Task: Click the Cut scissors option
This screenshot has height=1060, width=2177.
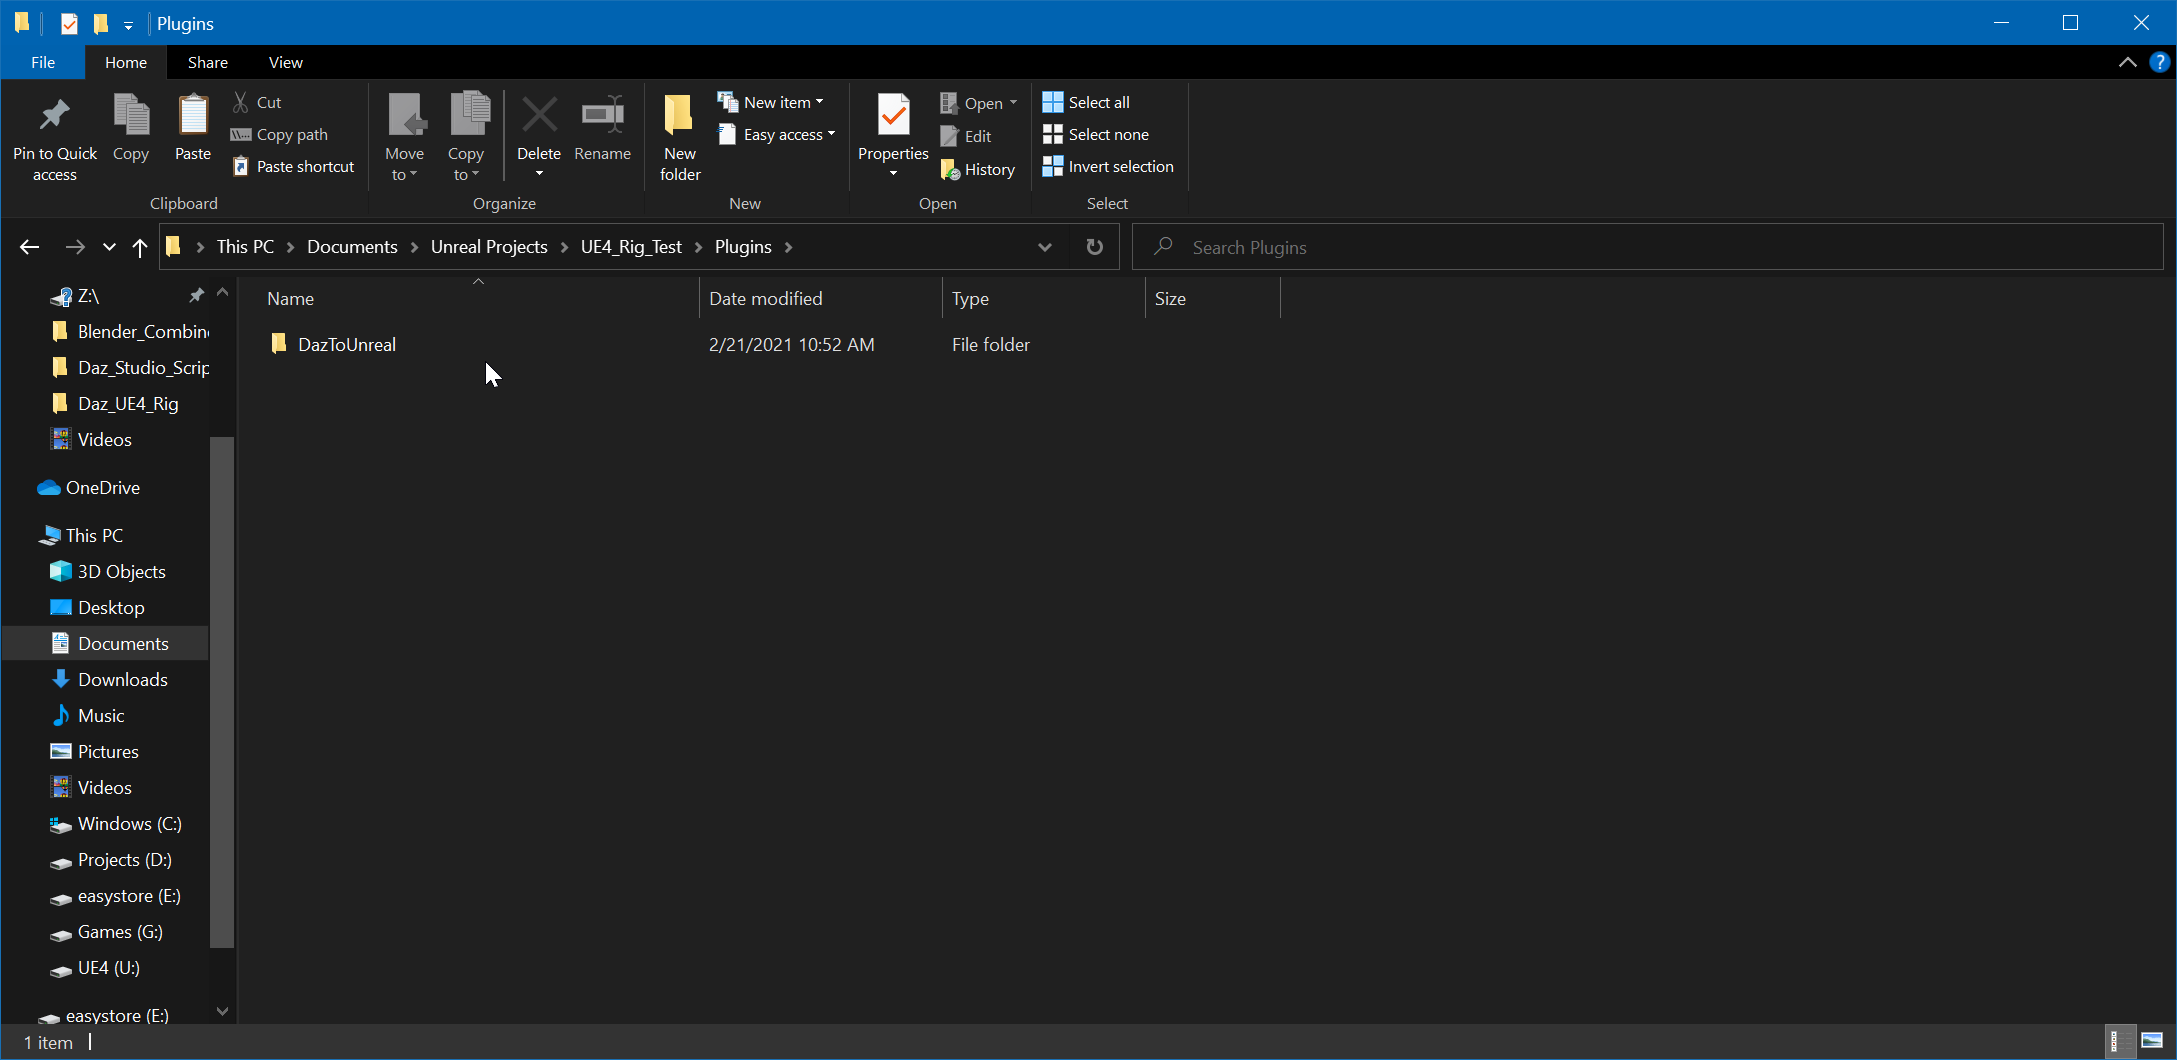Action: [257, 102]
